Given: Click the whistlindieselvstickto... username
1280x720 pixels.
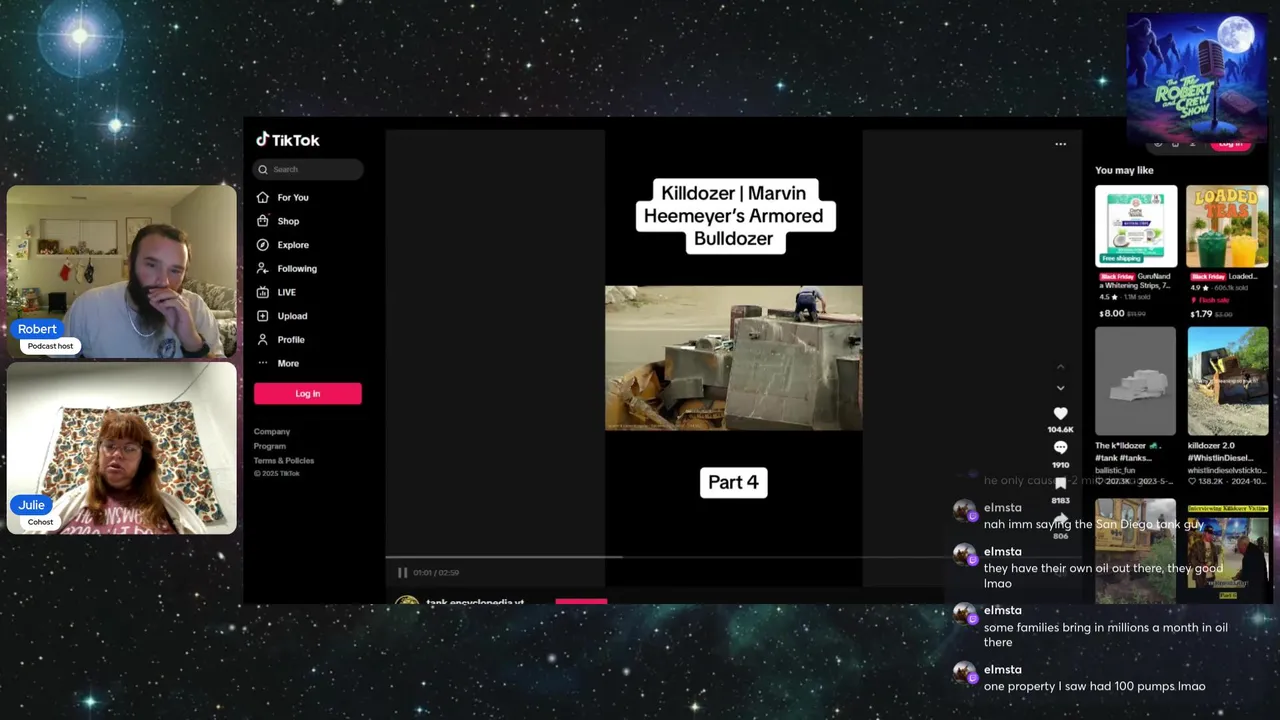Looking at the screenshot, I should point(1226,470).
